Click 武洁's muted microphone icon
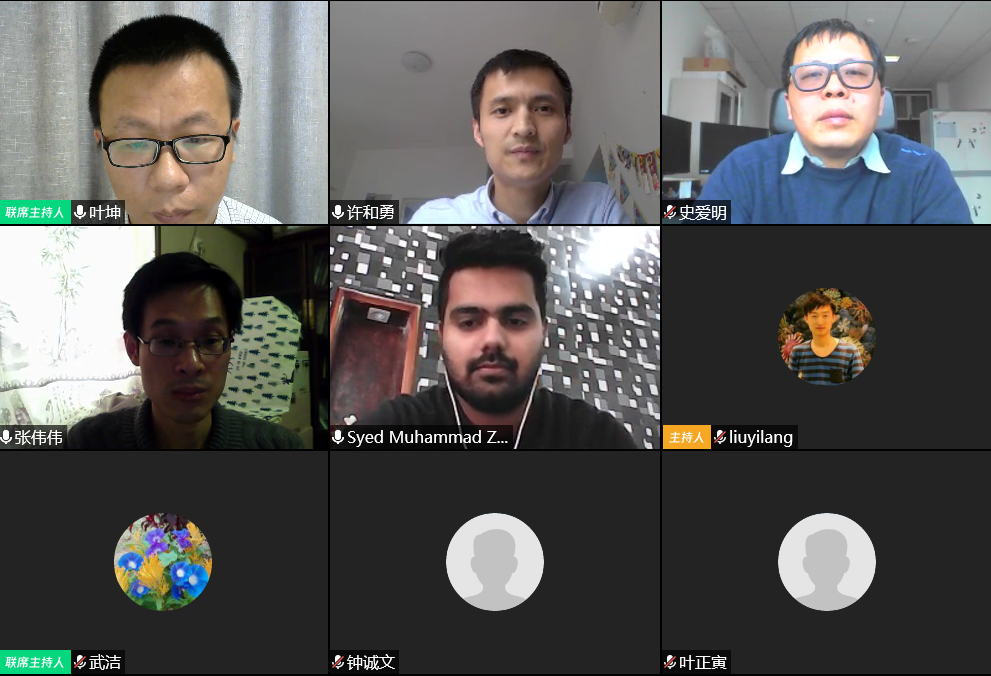Viewport: 991px width, 676px height. pos(80,662)
